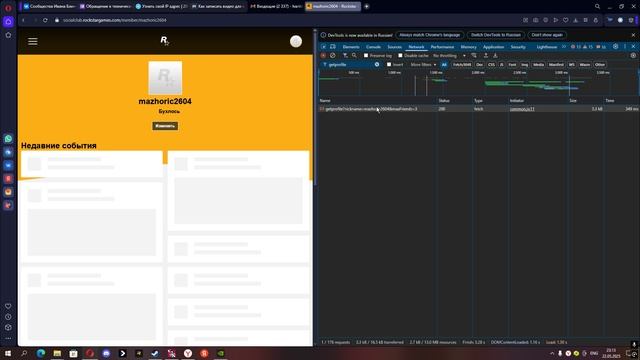The image size is (640, 360).
Task: Click 'Always match Chrome's language' button
Action: coord(429,35)
